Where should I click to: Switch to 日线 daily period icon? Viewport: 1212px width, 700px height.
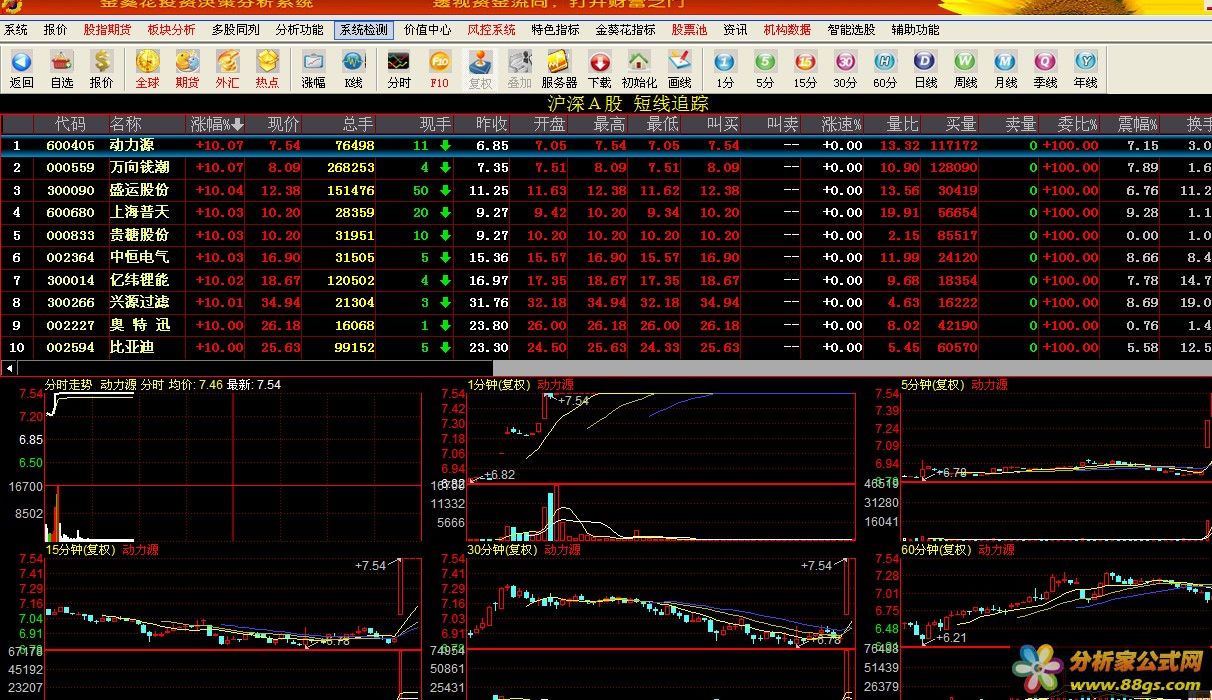click(x=925, y=69)
